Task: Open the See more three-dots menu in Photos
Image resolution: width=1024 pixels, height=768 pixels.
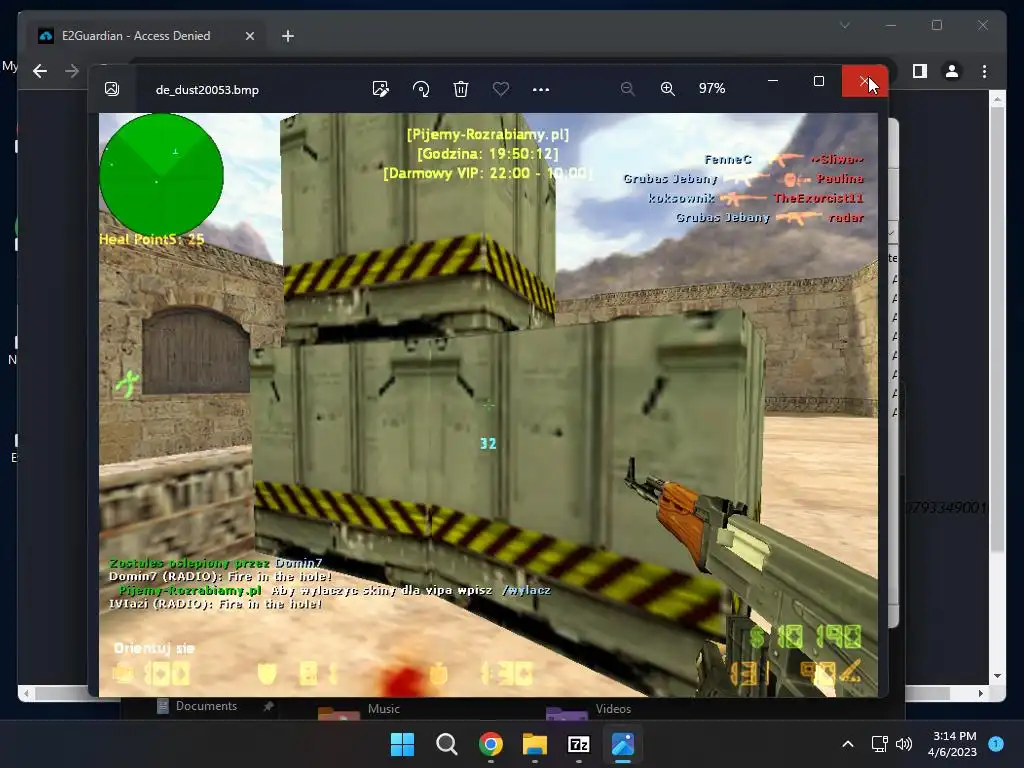Action: tap(541, 89)
